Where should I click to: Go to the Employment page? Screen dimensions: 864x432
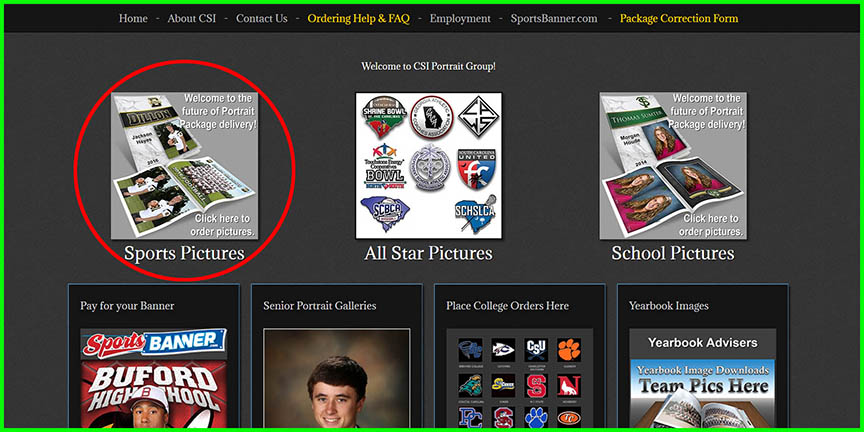460,18
